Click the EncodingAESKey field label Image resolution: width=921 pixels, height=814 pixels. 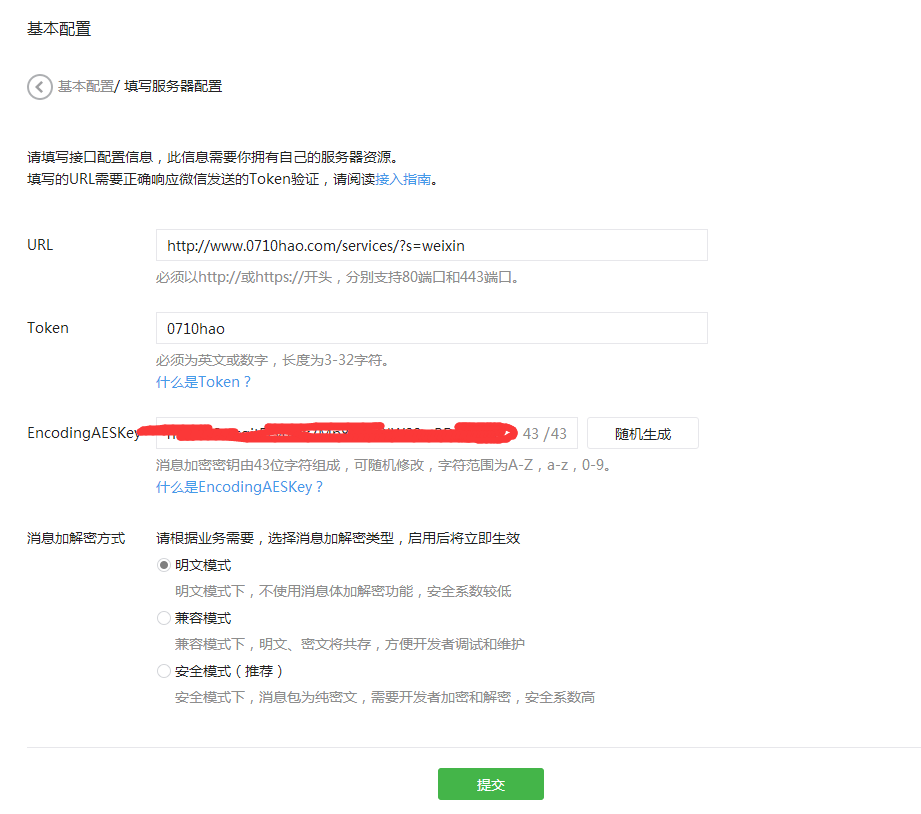click(83, 434)
